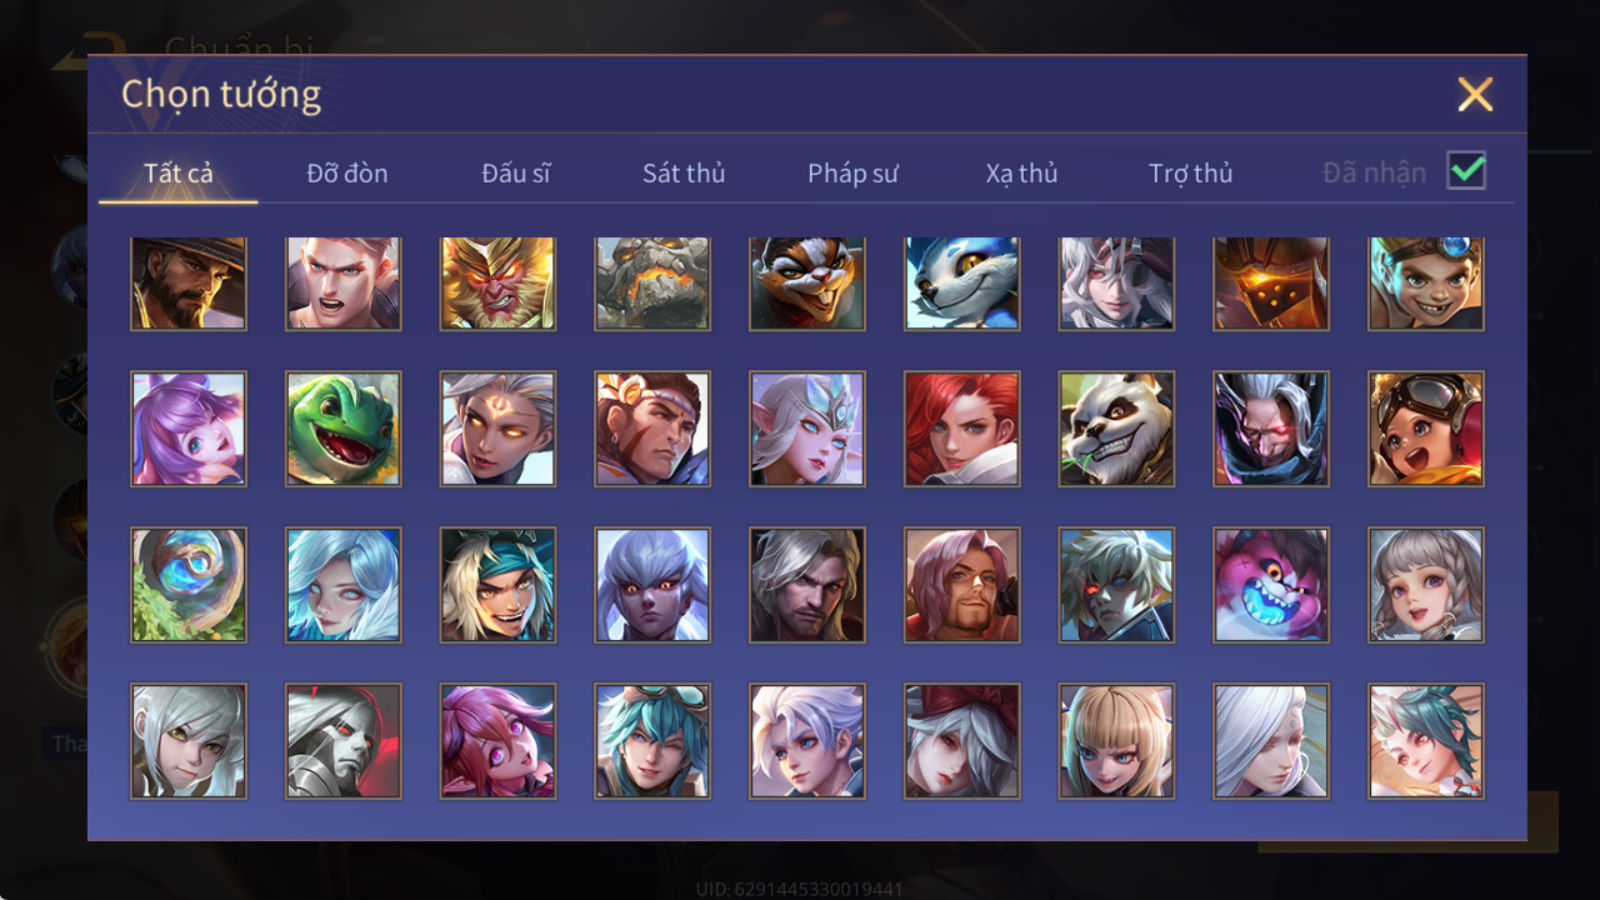The image size is (1600, 900).
Task: Select the raccoon hero portrait
Action: 807,284
